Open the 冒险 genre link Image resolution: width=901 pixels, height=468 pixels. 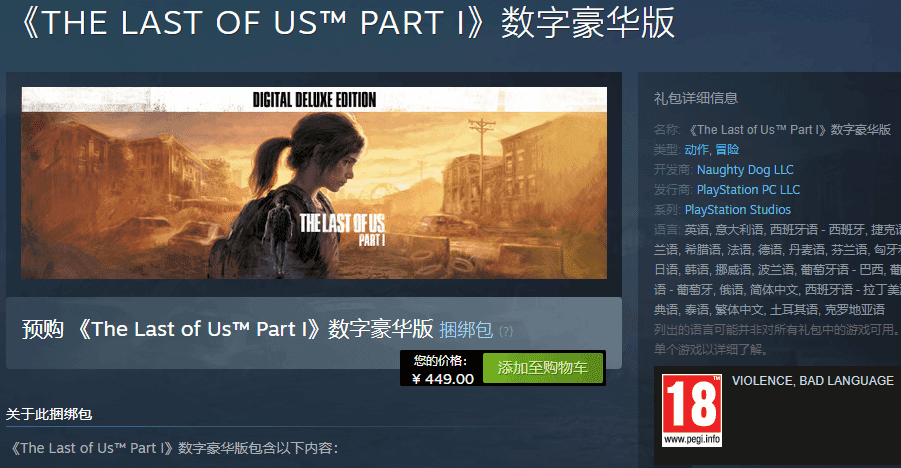pyautogui.click(x=727, y=149)
